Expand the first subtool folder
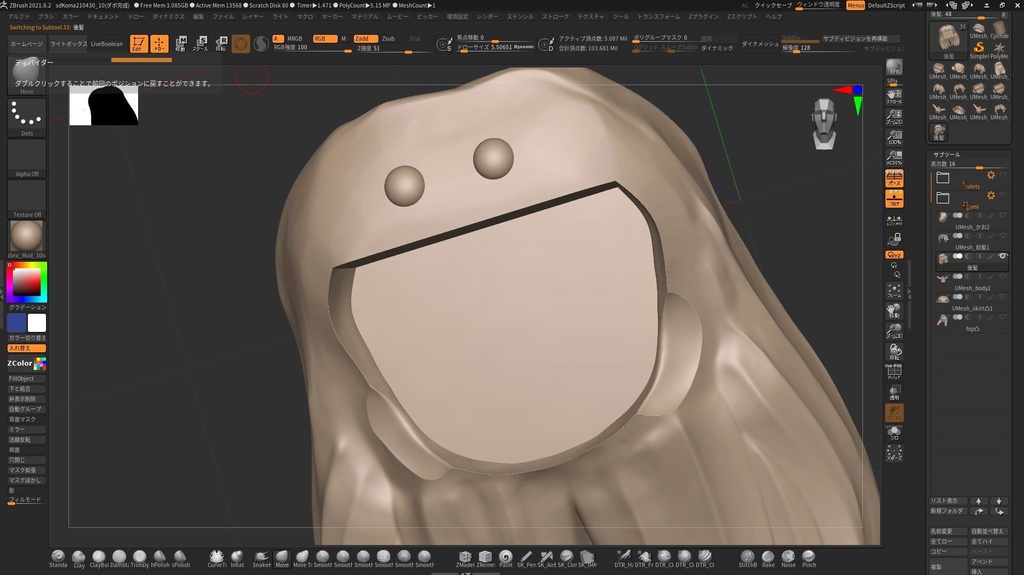The image size is (1024, 575). coord(943,177)
